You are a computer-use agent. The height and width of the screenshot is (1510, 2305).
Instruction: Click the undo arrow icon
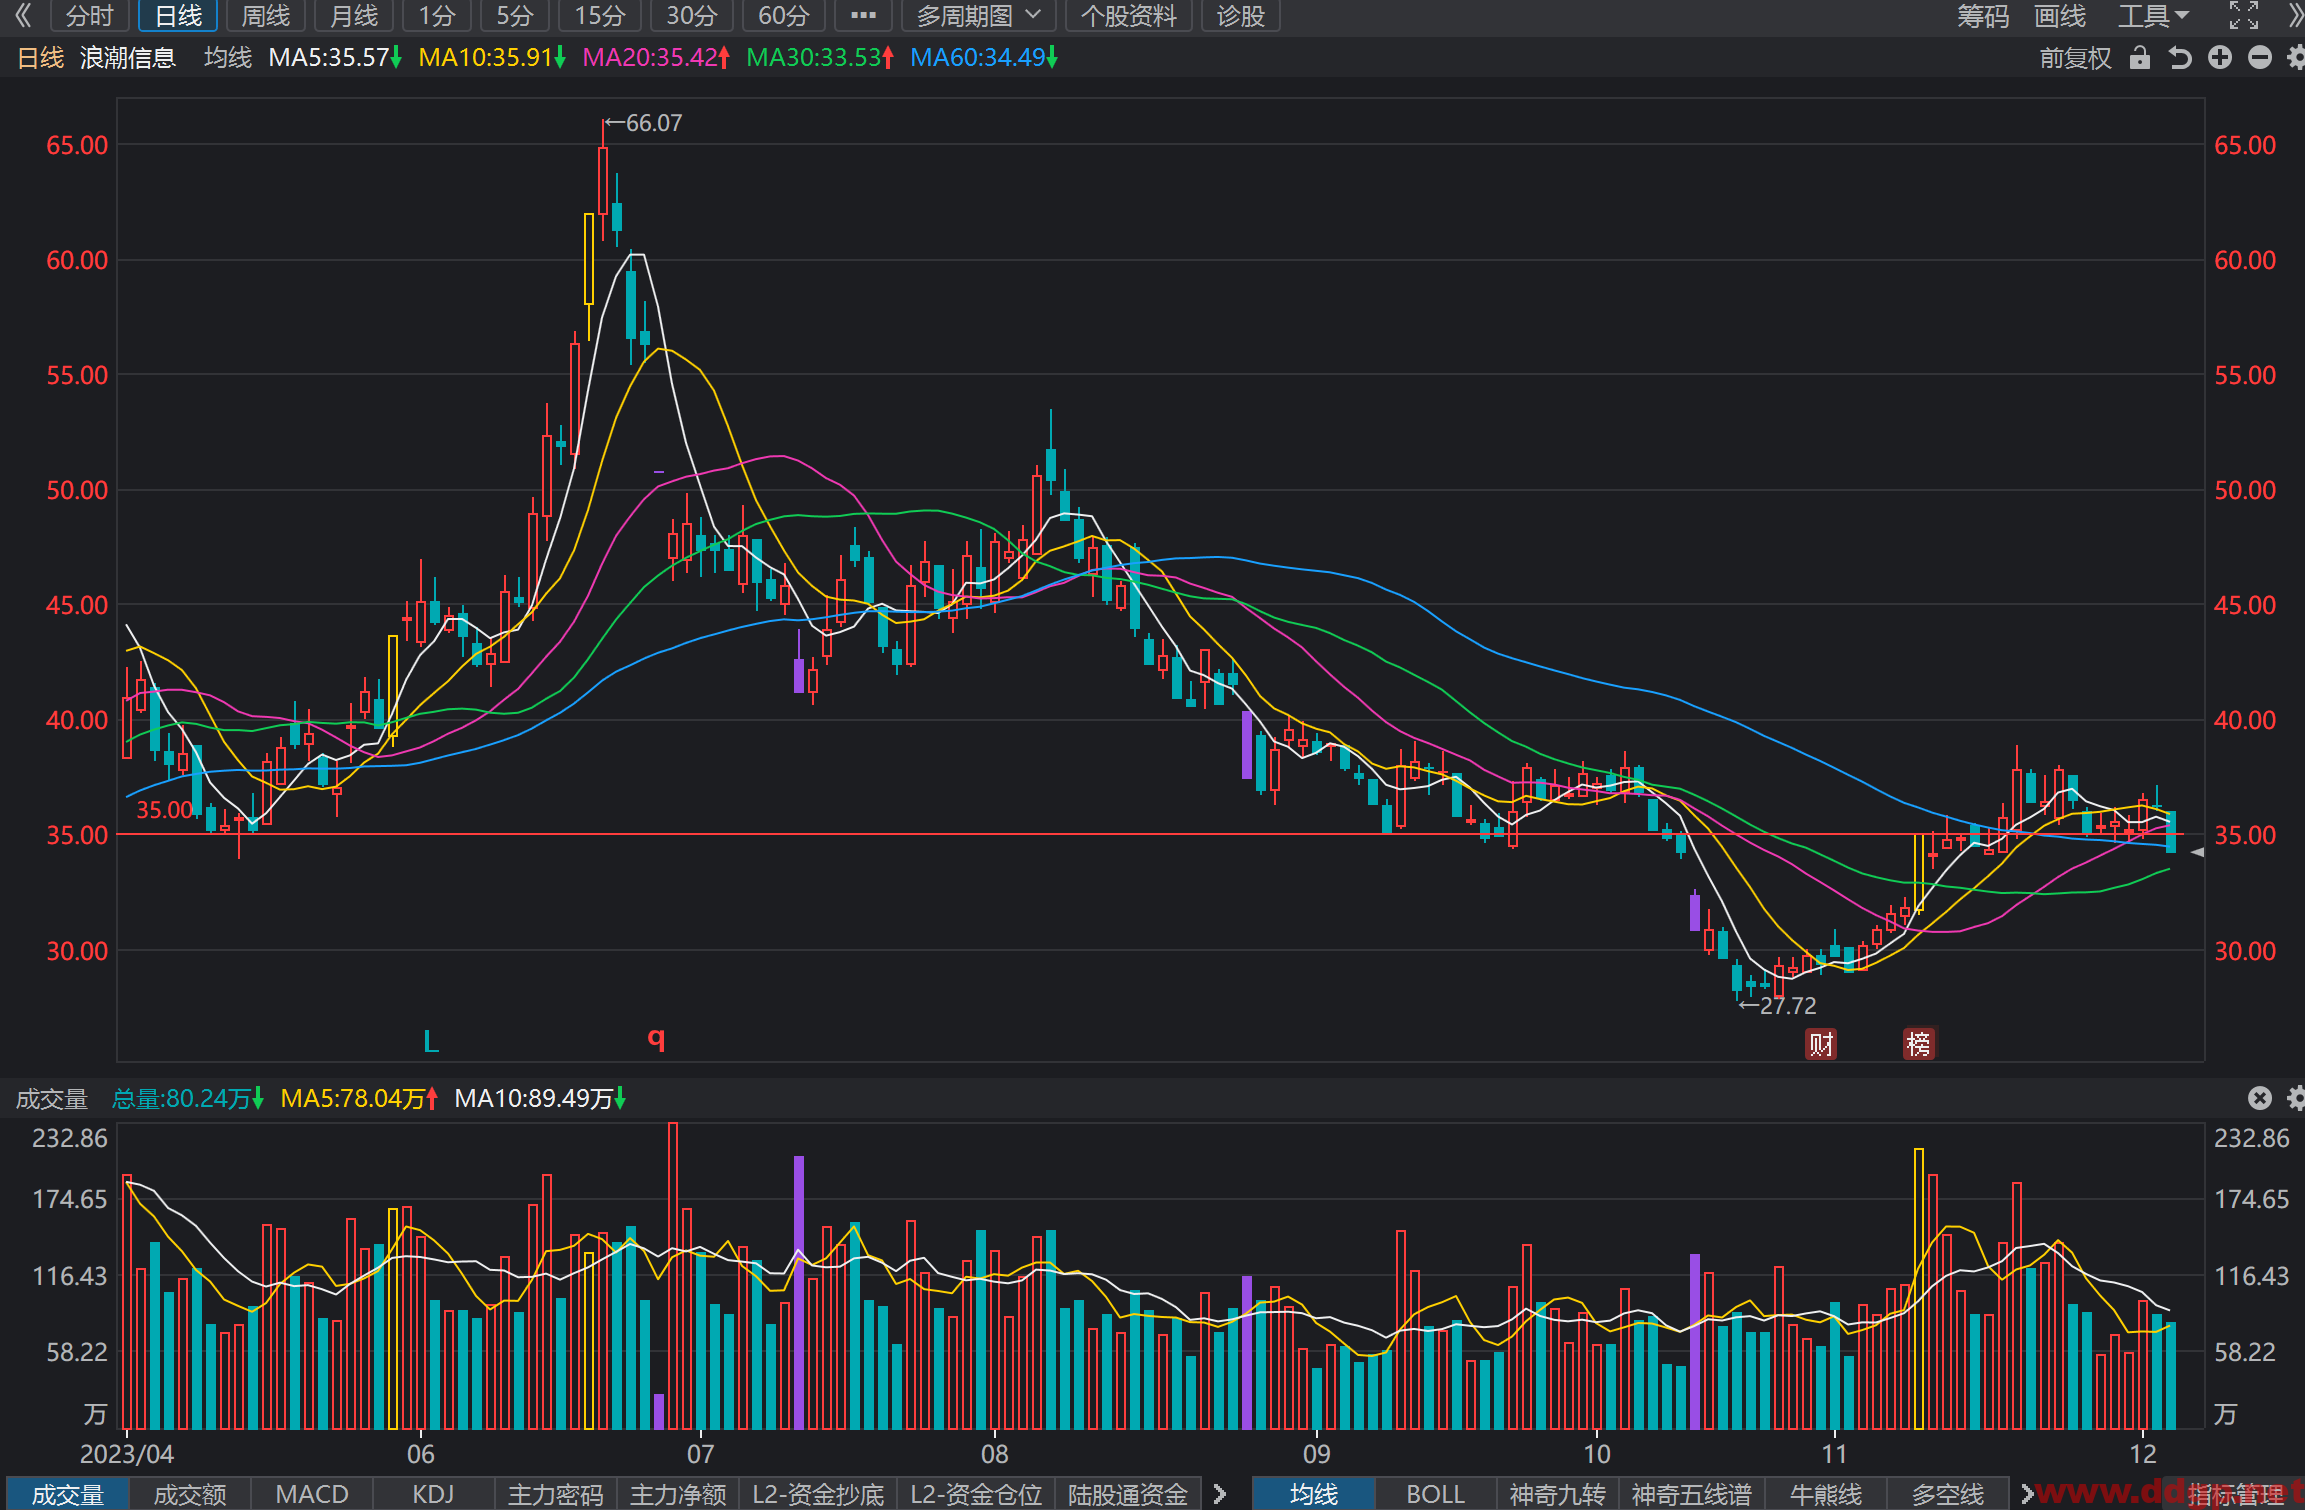pyautogui.click(x=2180, y=58)
